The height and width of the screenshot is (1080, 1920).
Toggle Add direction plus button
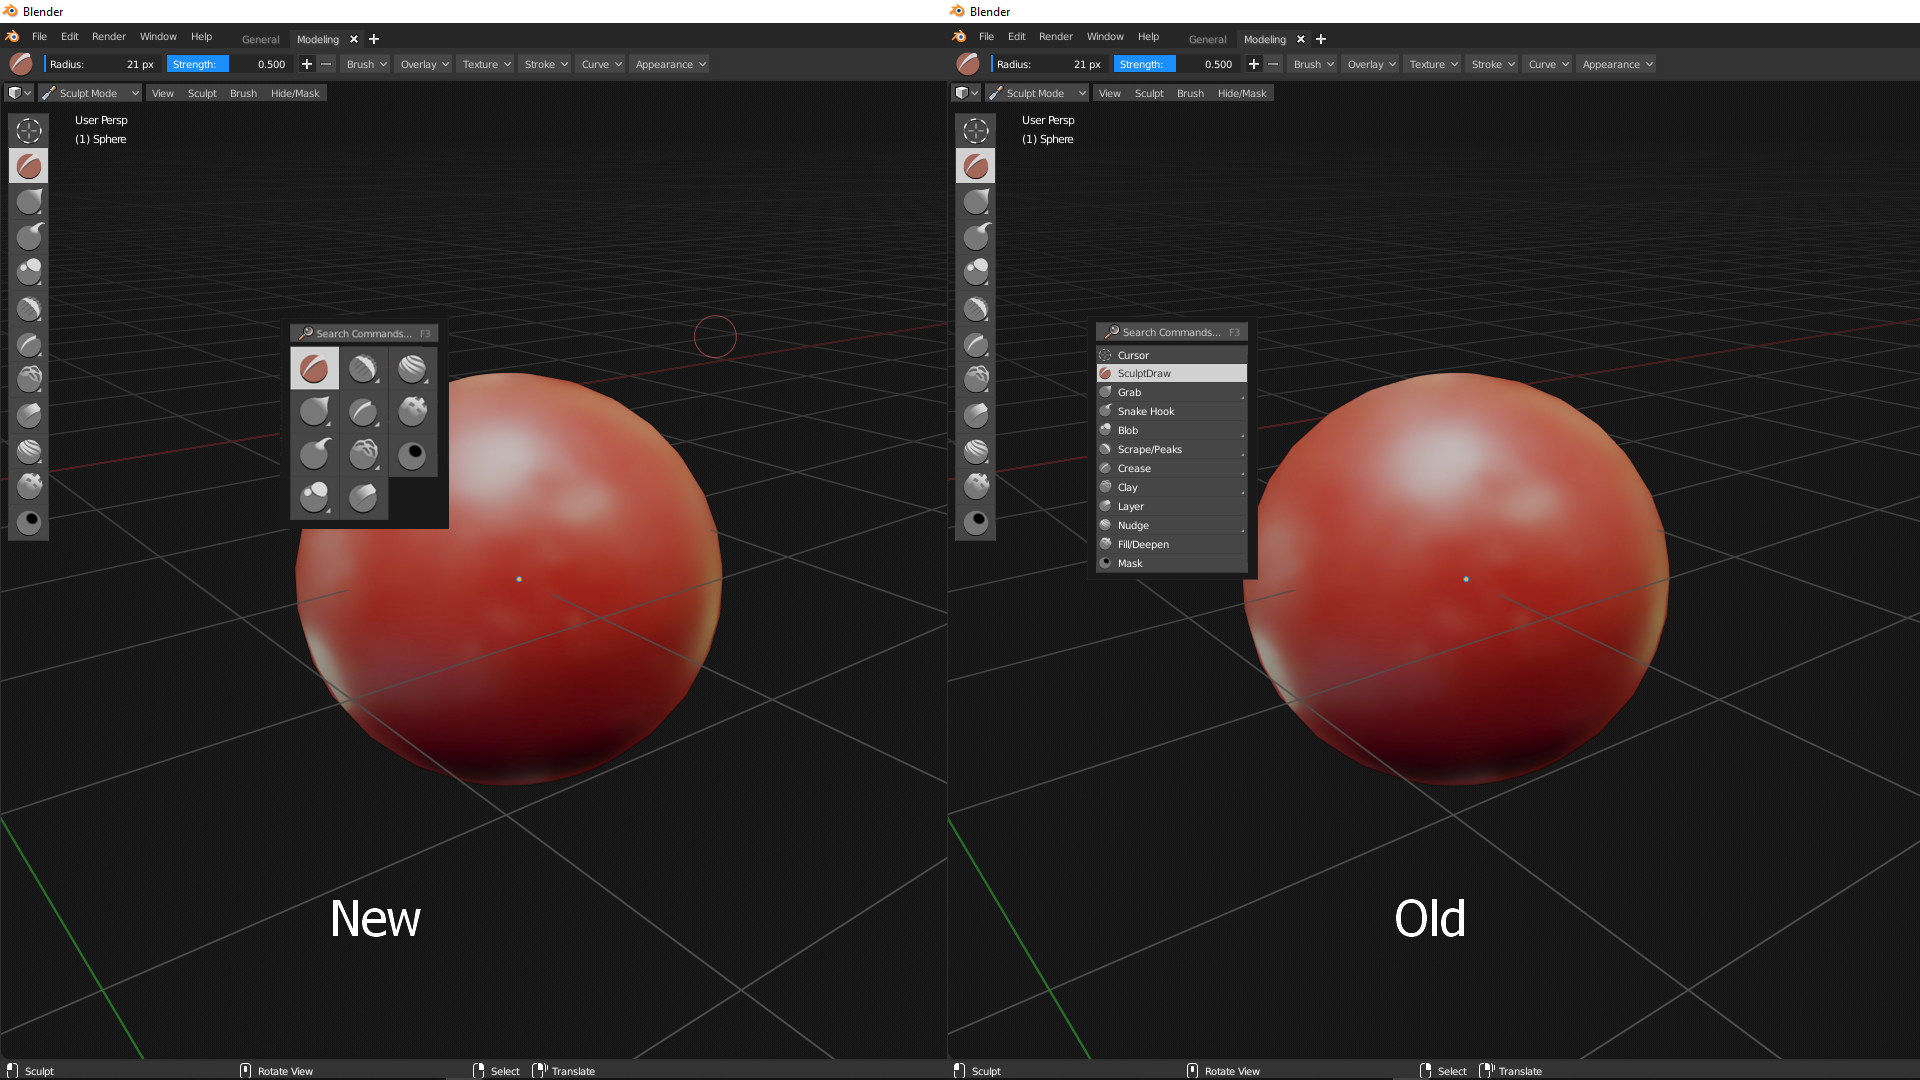point(307,64)
